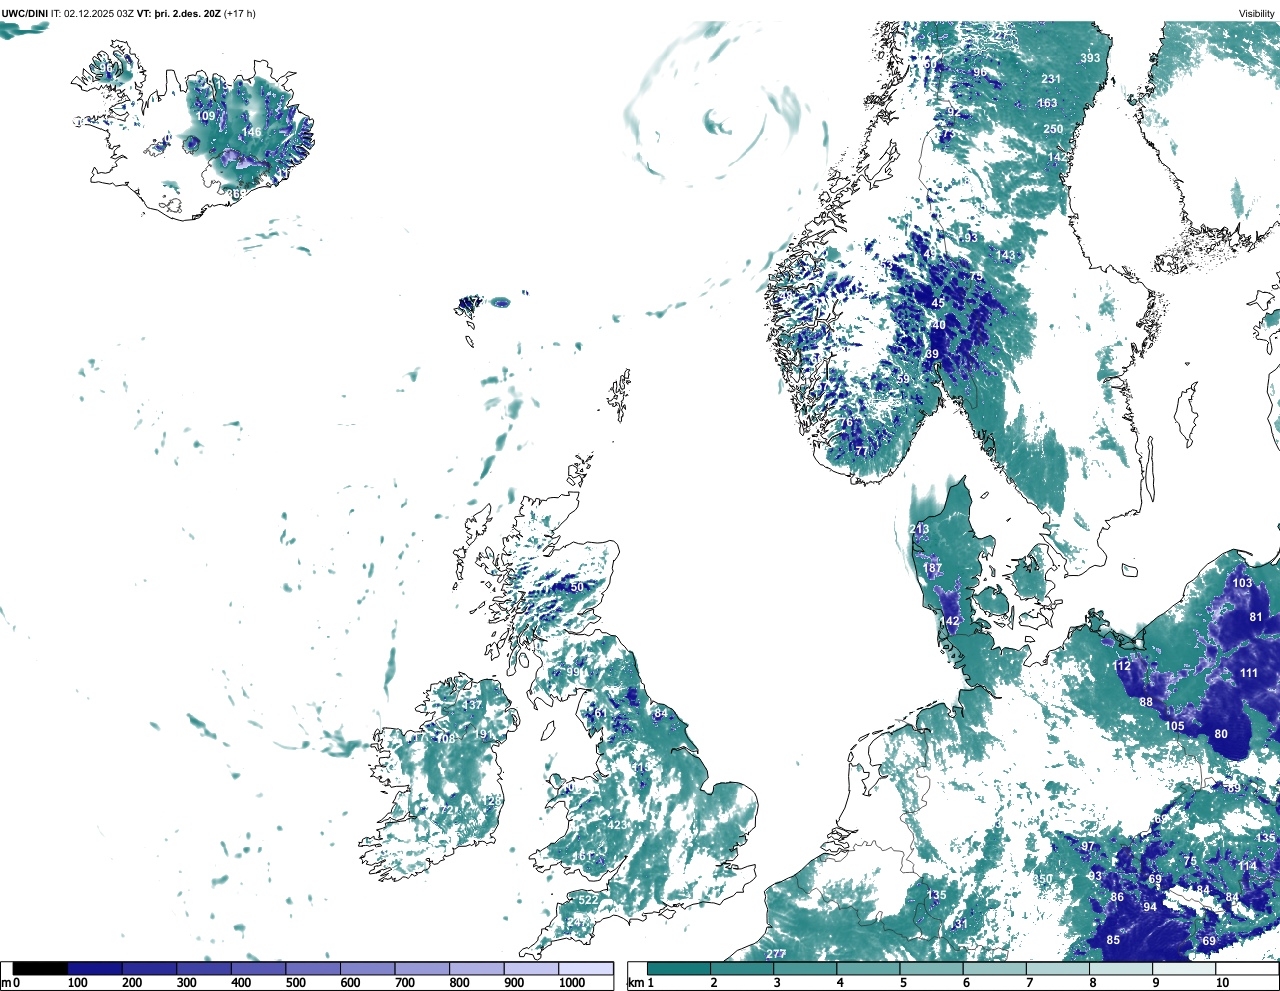Screen dimensions: 1280x991
Task: Select the 9–10 km lightest legend swatch
Action: pos(1183,968)
